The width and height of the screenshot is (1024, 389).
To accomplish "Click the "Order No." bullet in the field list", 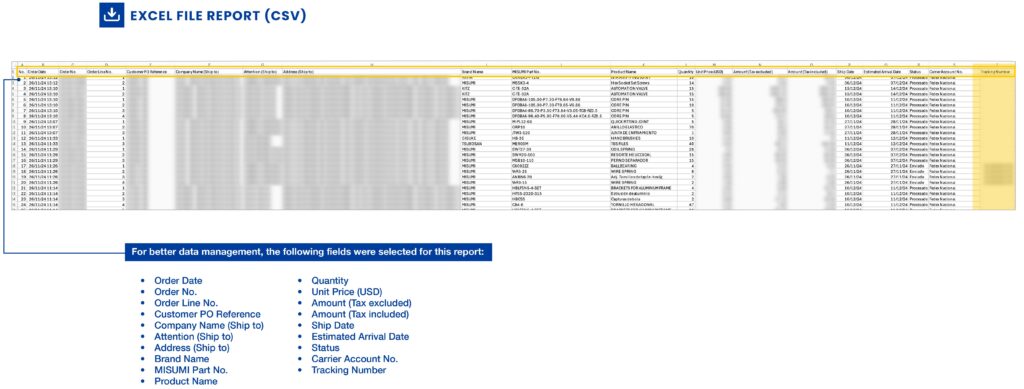I will point(175,292).
